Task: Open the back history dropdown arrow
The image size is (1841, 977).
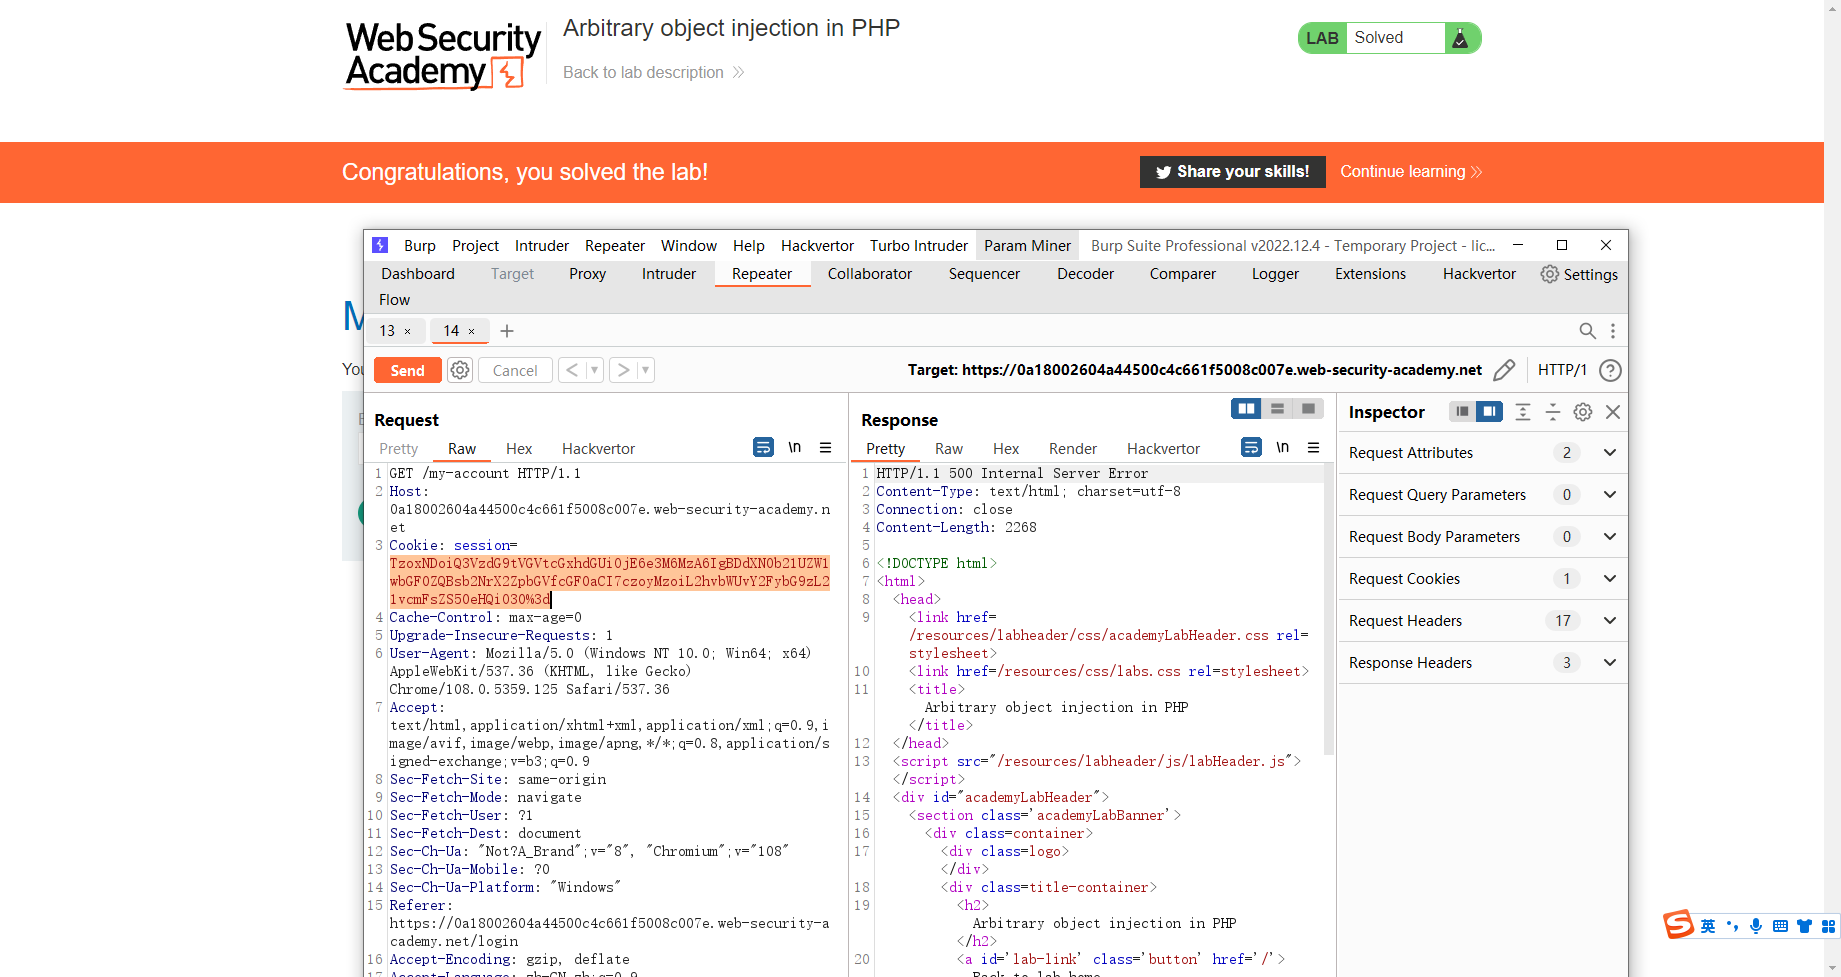Action: pyautogui.click(x=594, y=370)
